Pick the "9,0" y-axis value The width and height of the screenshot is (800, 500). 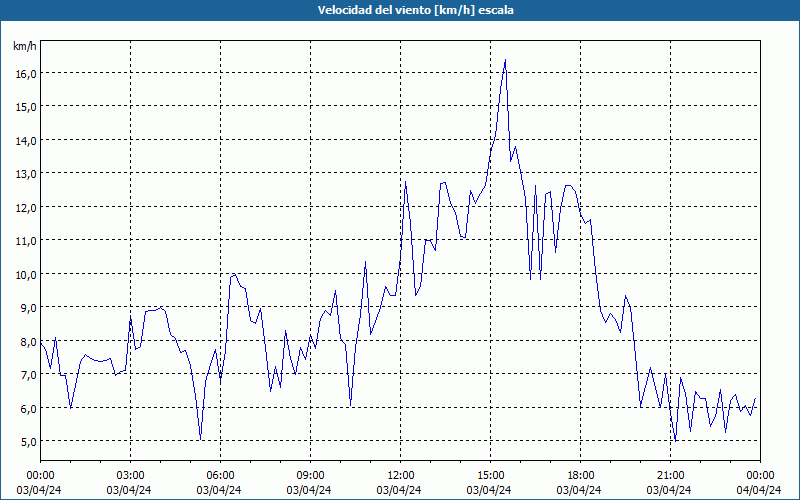28,308
